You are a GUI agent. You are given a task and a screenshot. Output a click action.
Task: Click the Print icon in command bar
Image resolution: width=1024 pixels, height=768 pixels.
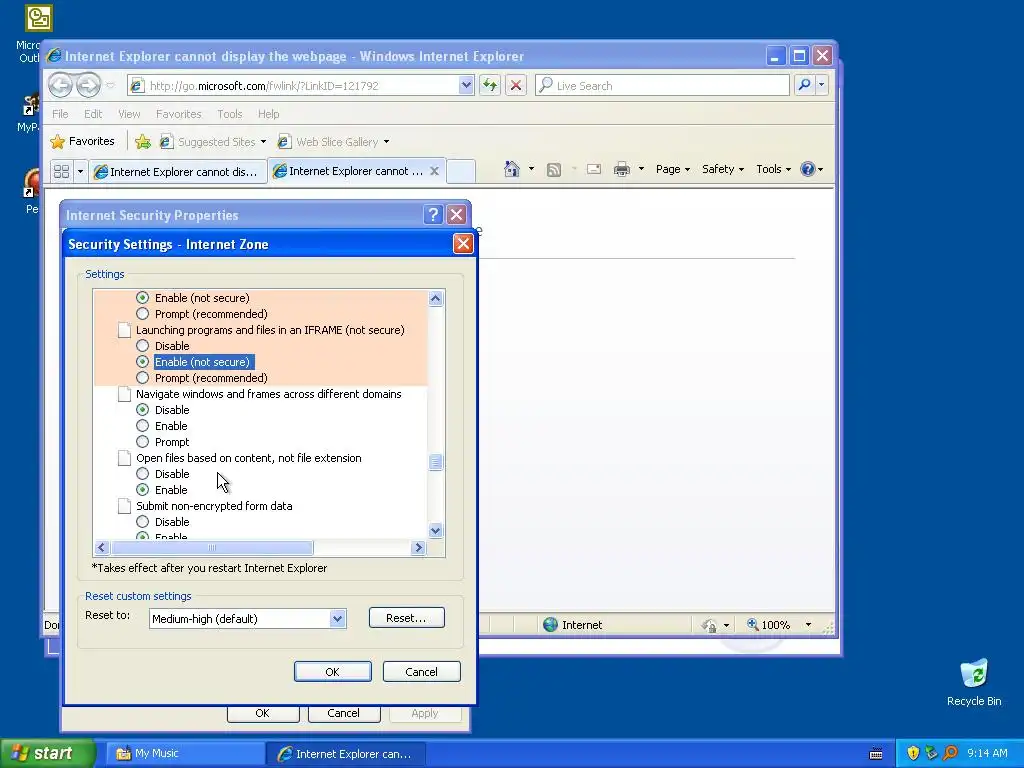click(x=622, y=169)
